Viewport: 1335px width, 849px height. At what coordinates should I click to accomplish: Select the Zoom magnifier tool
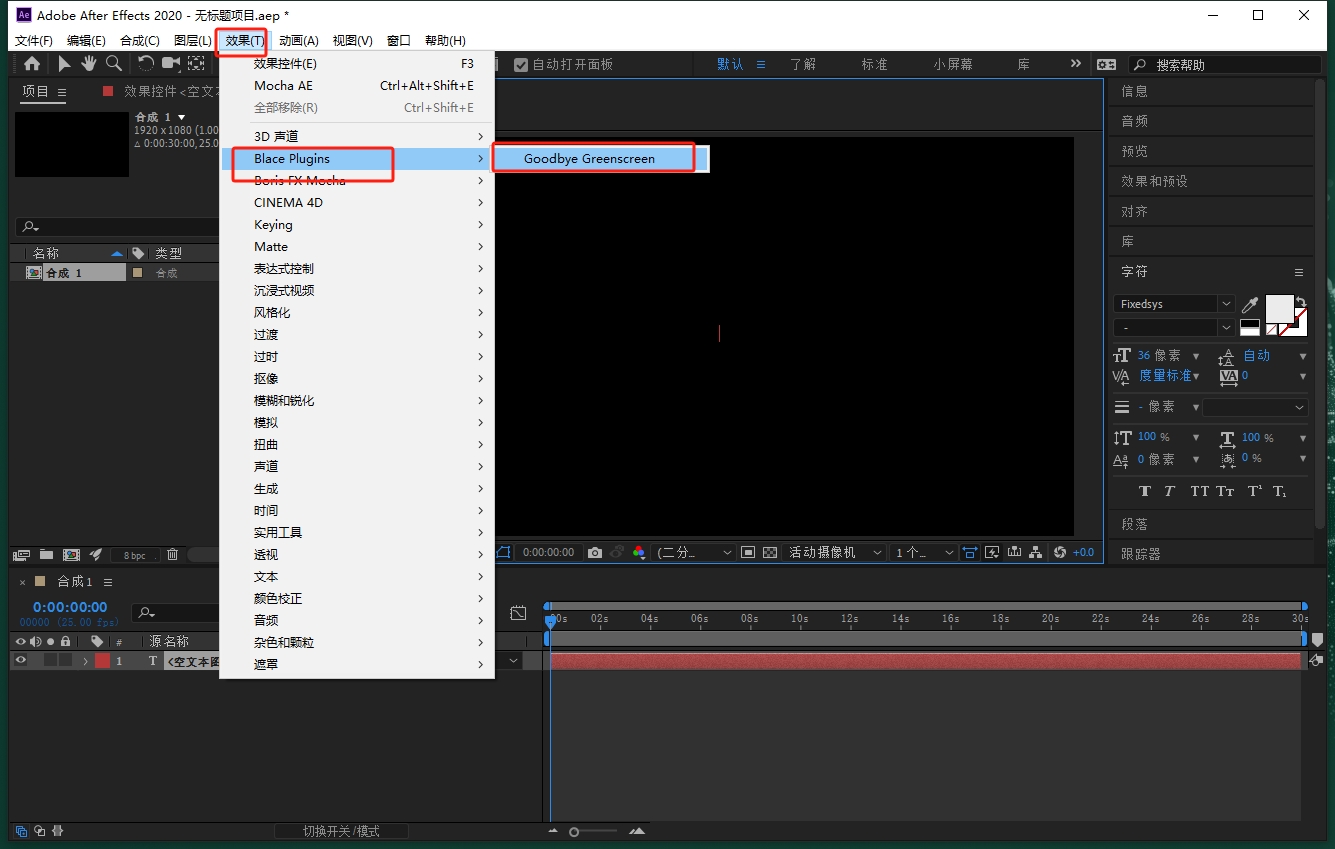114,64
